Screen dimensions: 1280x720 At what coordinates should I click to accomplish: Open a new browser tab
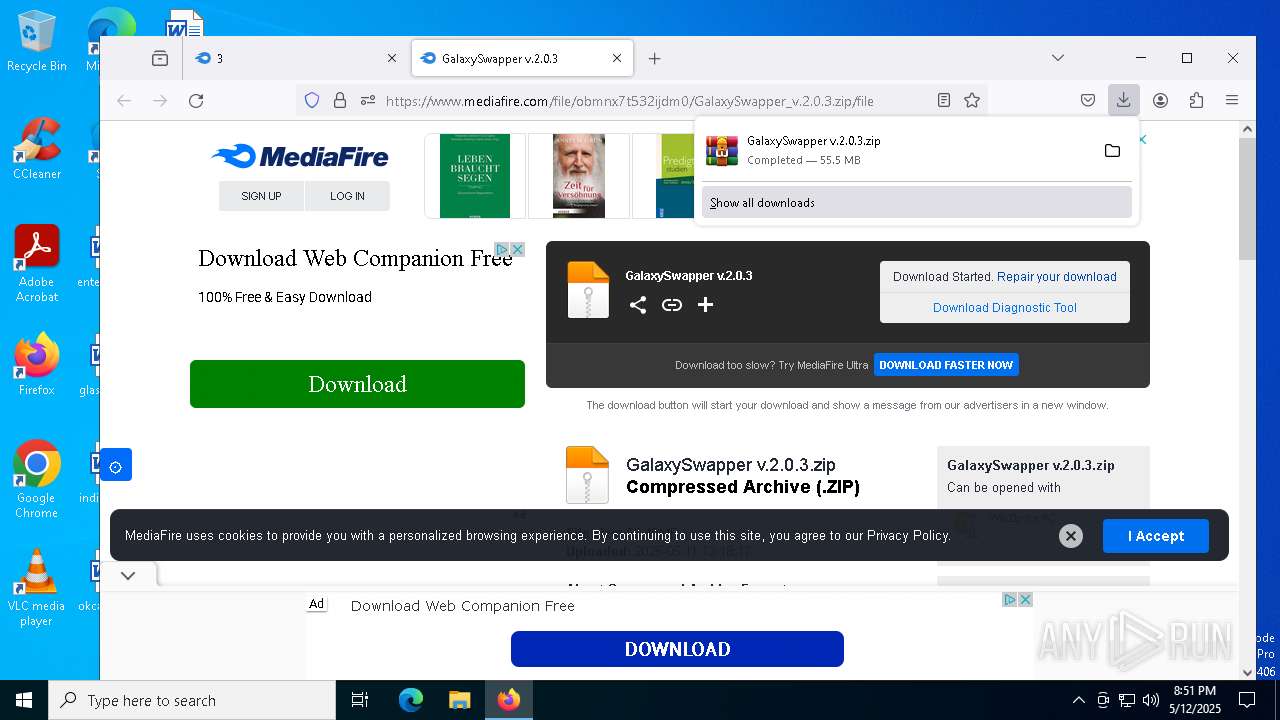pos(654,59)
